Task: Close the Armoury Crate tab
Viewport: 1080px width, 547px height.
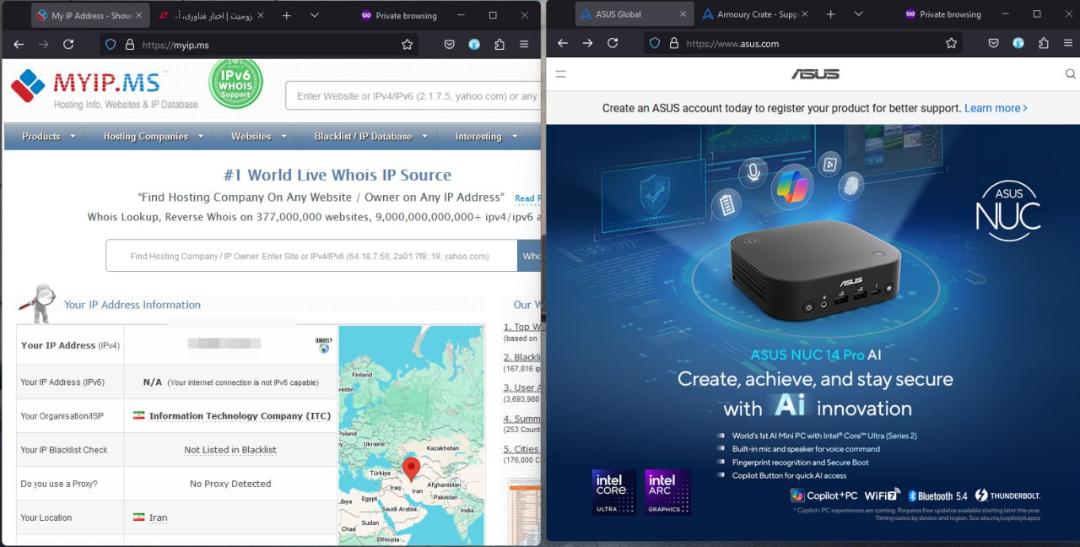Action: click(x=804, y=14)
